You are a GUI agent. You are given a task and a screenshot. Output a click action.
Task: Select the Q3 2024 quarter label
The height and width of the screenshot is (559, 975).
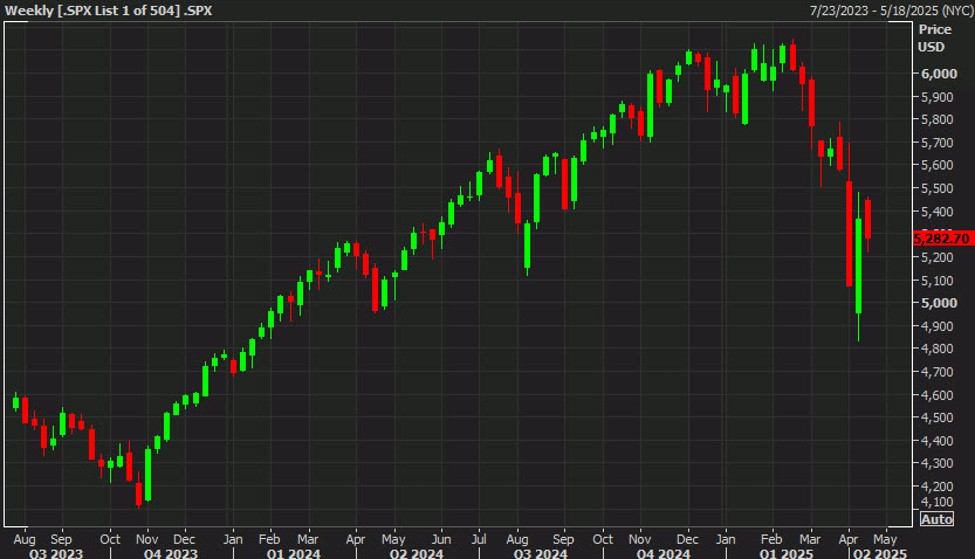coord(539,551)
